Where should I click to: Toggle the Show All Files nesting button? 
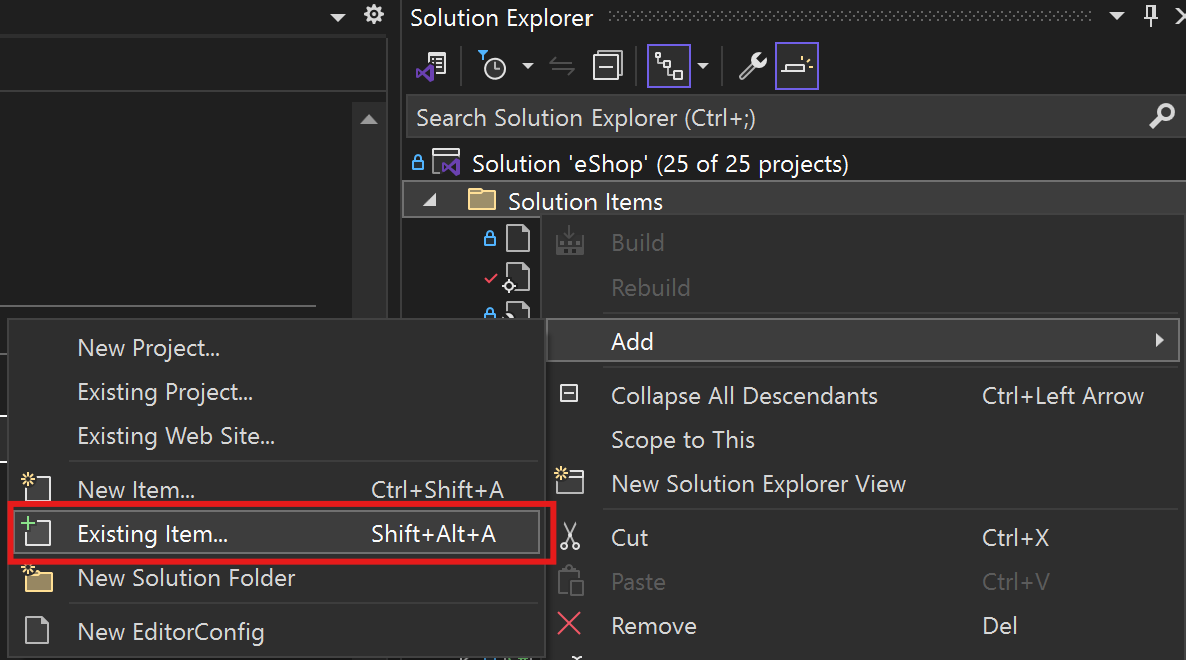[669, 66]
